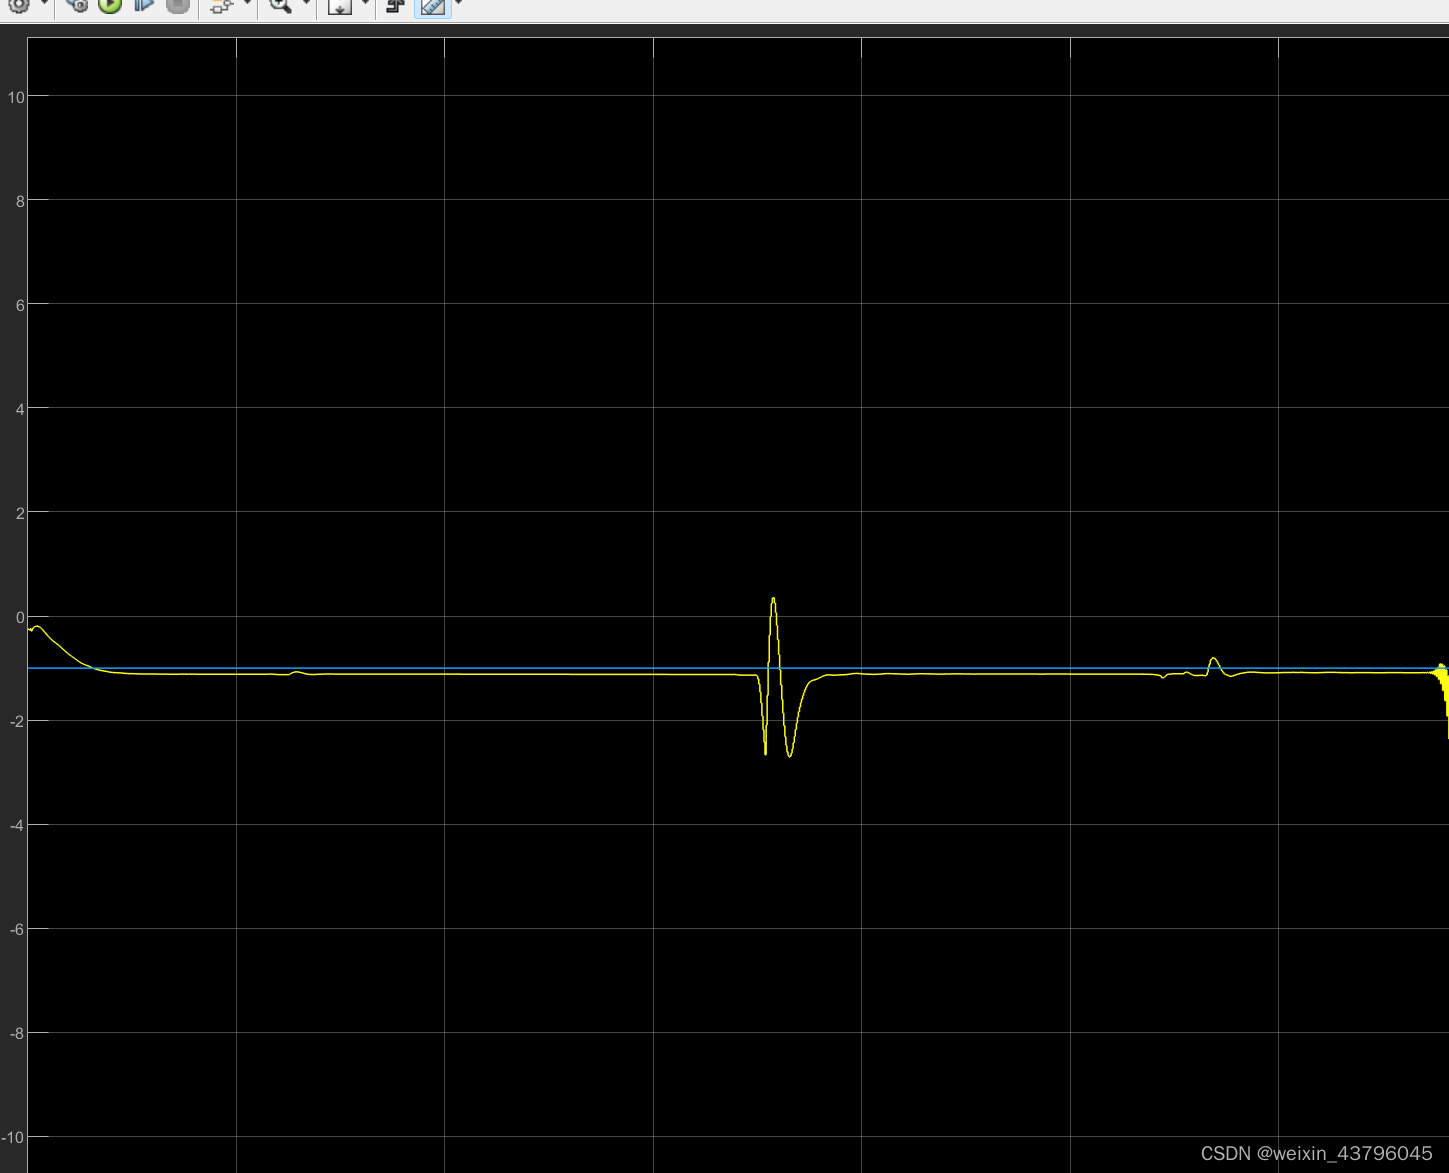Click y-axis label 10

16,97
